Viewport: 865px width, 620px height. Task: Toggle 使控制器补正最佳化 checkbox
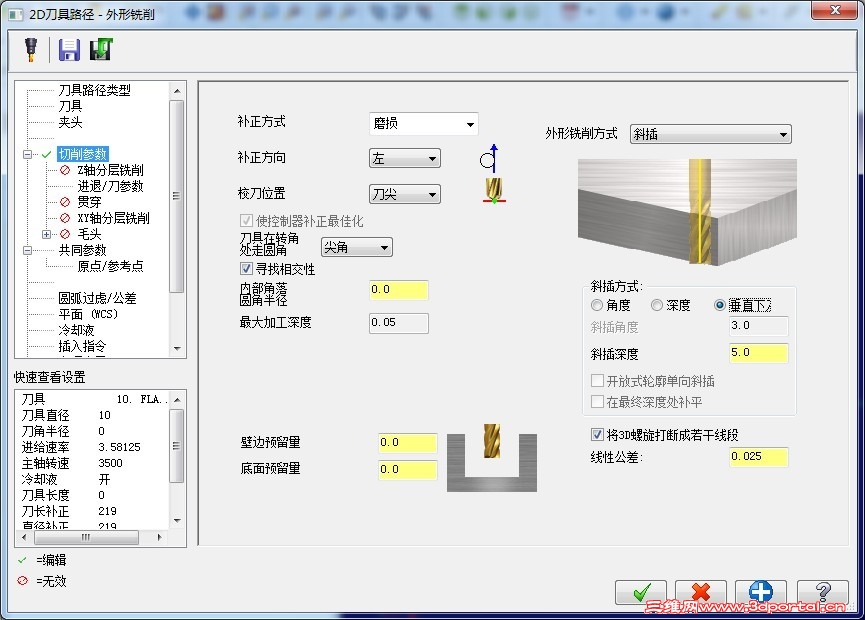pos(246,221)
